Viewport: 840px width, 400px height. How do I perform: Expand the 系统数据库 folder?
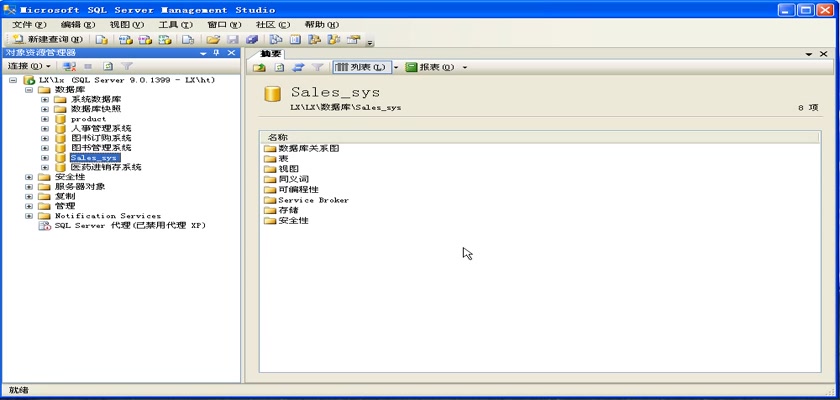(45, 100)
